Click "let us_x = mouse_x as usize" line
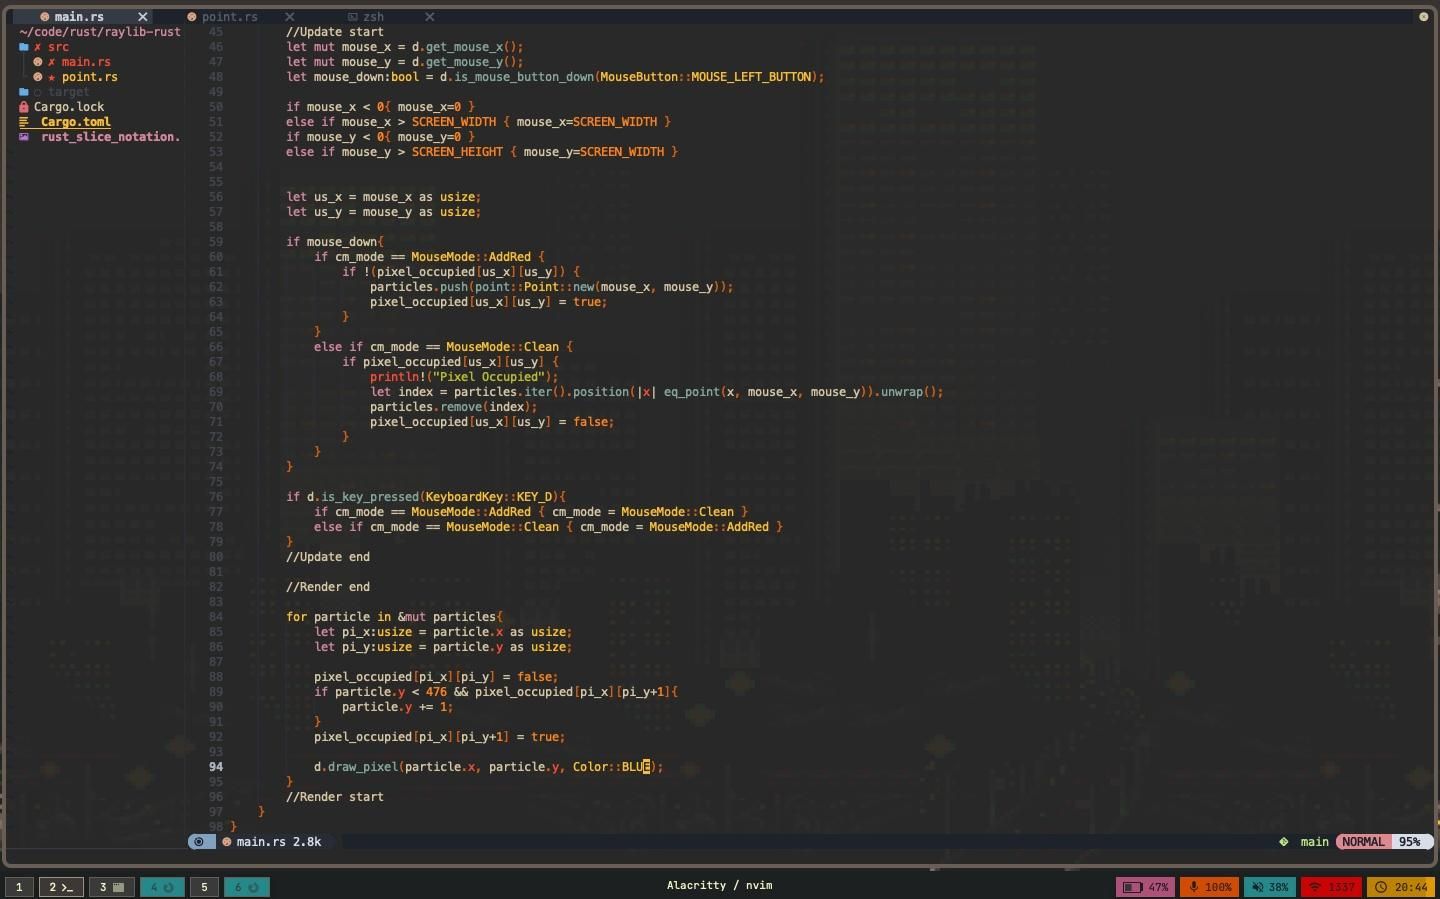 point(384,197)
